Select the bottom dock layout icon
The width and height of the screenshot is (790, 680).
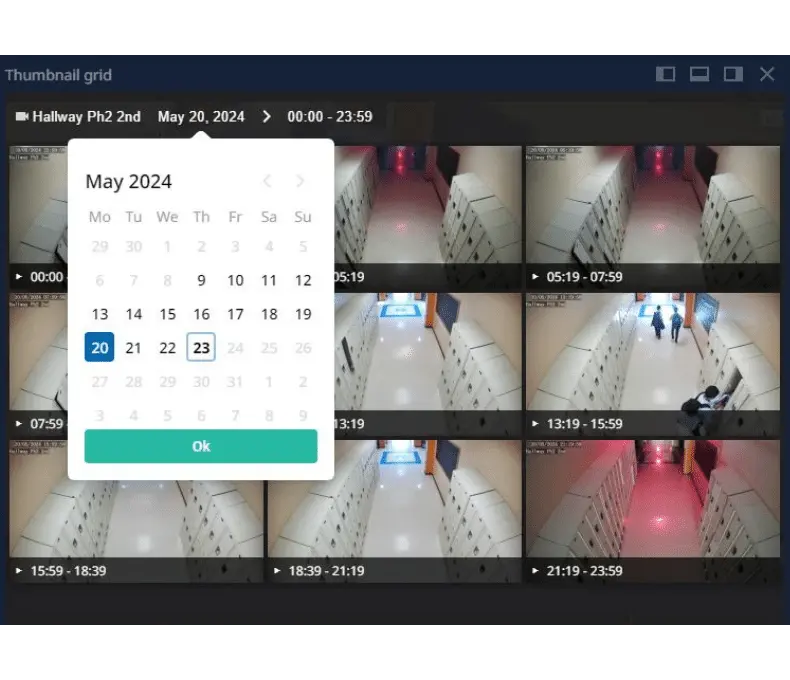pos(699,75)
